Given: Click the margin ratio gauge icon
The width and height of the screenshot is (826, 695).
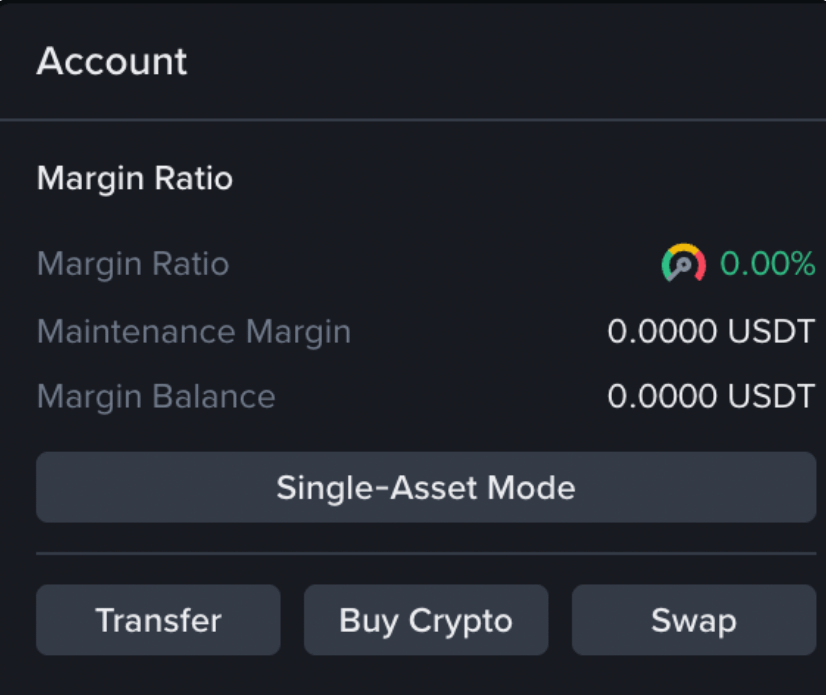Looking at the screenshot, I should point(684,264).
